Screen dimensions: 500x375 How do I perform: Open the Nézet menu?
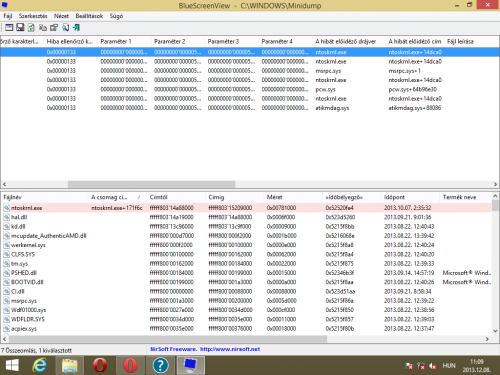coord(61,16)
